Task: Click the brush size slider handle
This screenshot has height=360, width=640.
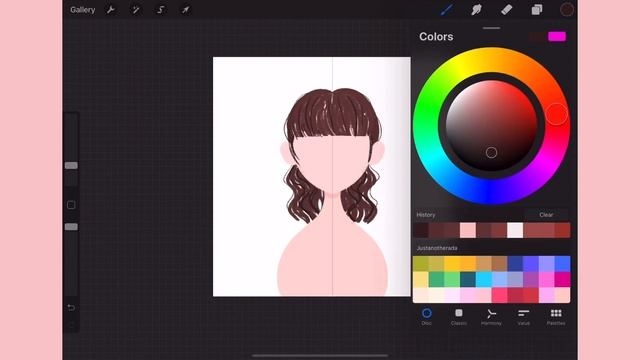Action: point(71,165)
